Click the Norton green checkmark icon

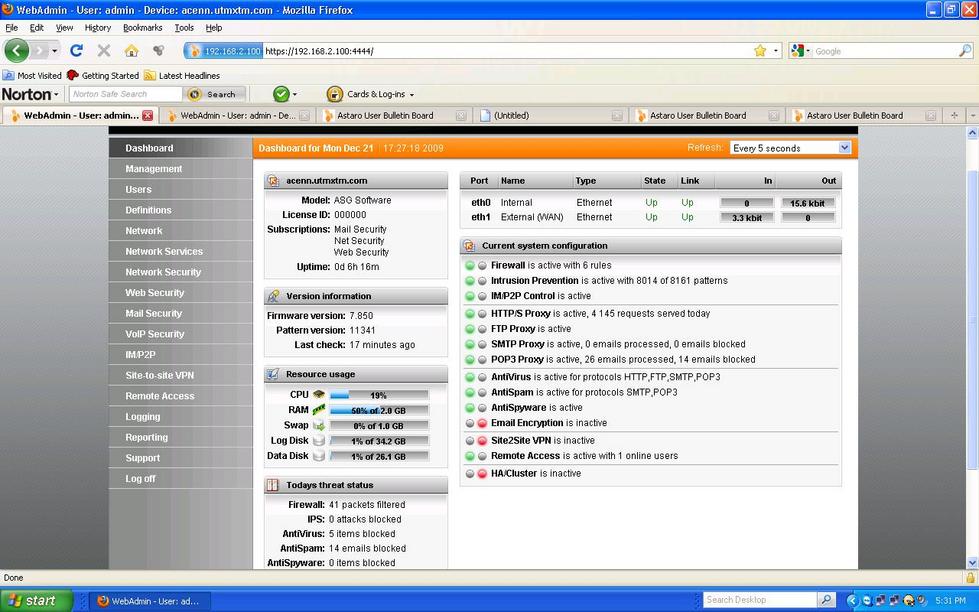tap(281, 94)
